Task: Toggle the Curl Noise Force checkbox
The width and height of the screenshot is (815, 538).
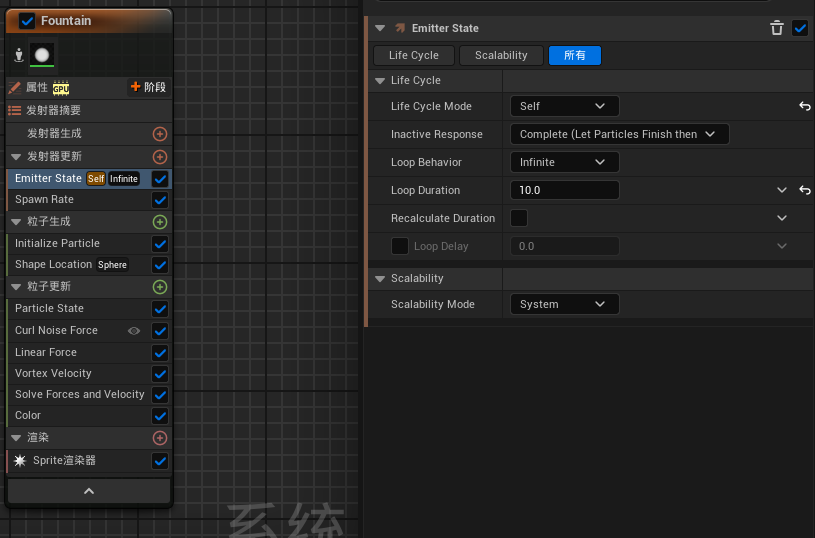Action: pos(160,331)
